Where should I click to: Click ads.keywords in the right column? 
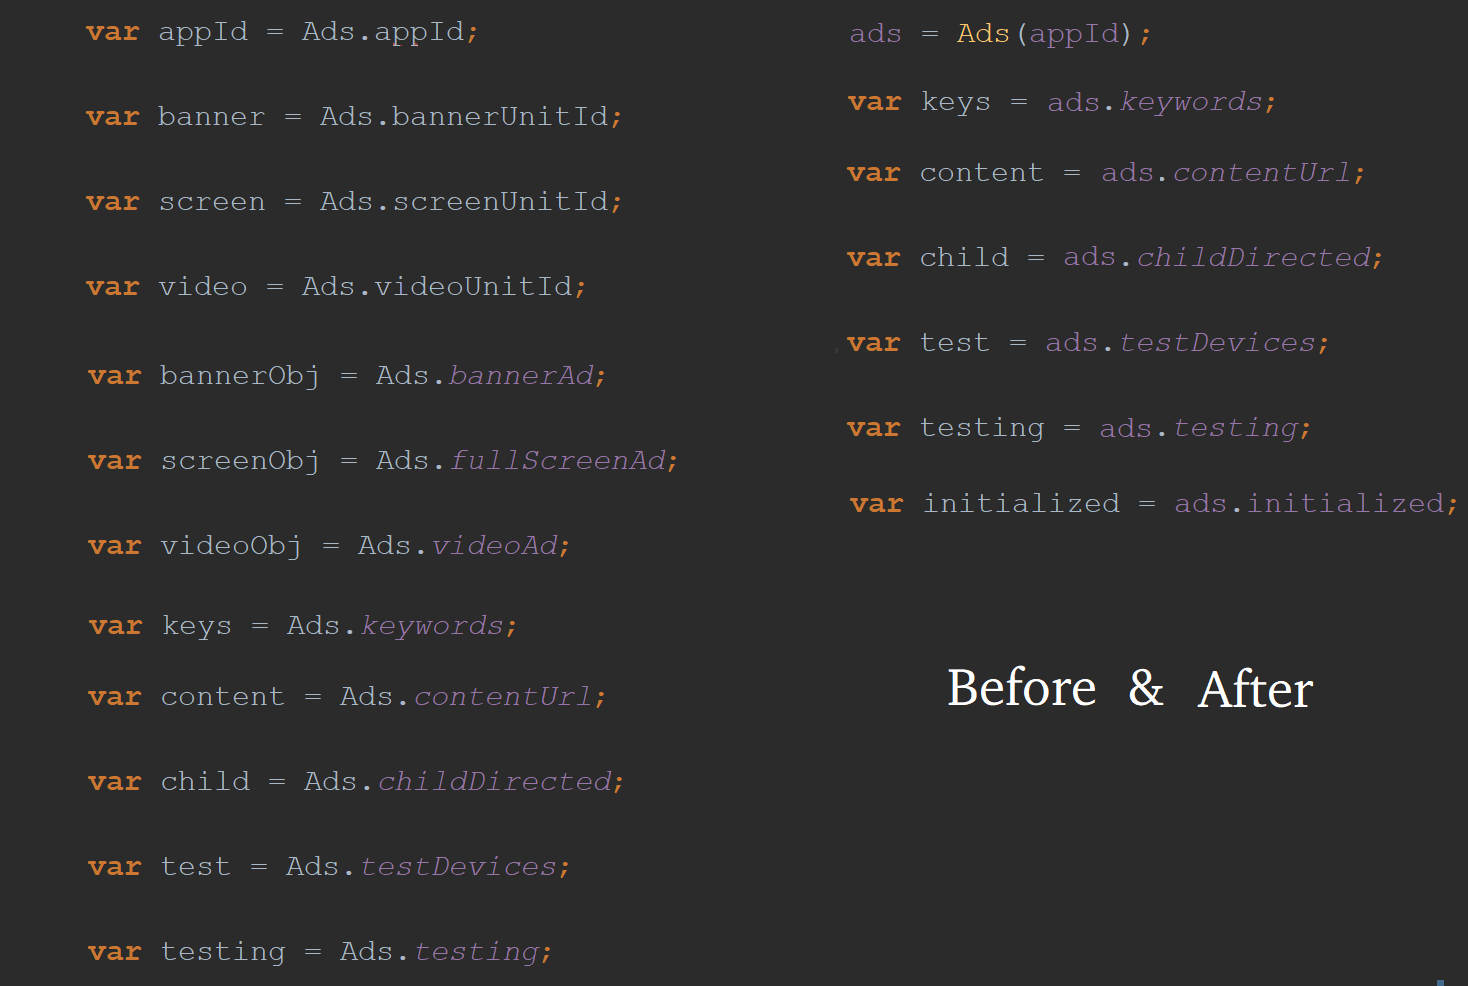point(1155,103)
